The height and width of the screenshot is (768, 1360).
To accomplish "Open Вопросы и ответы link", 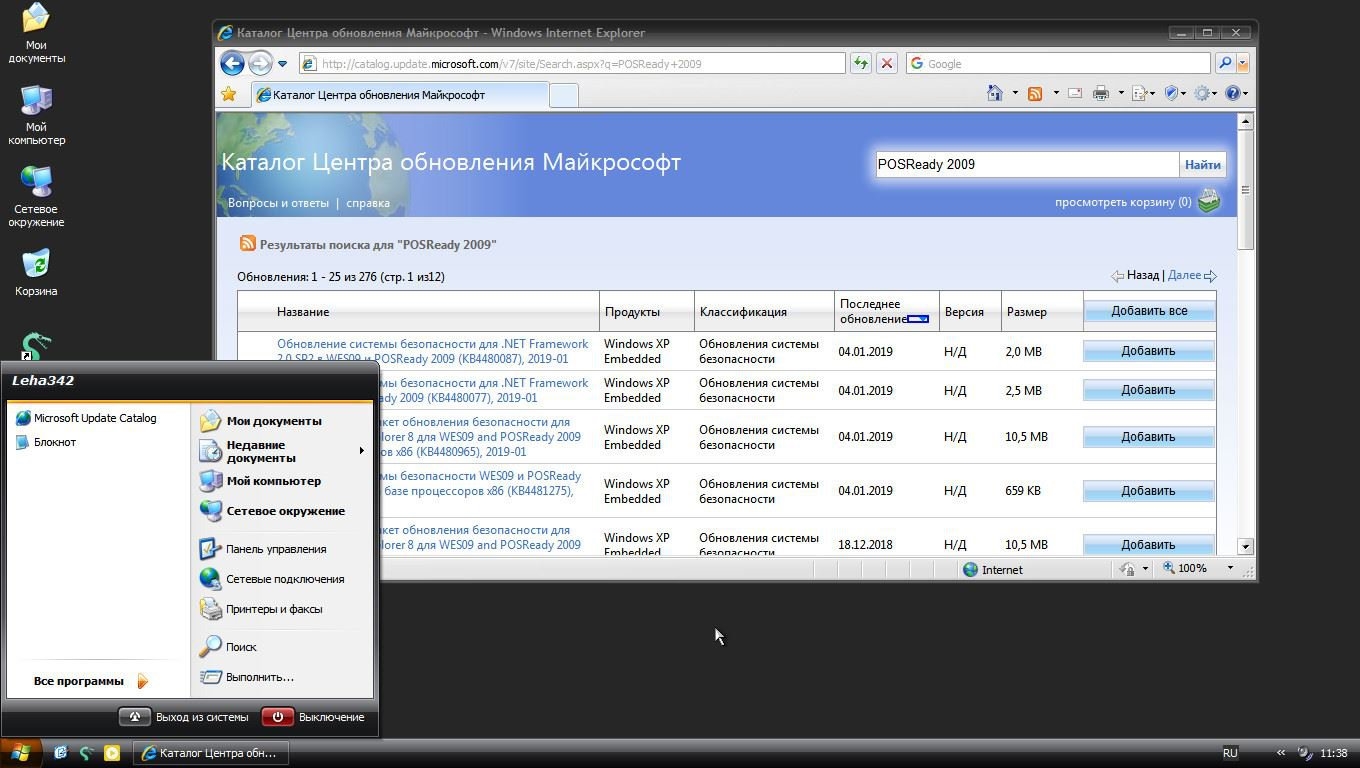I will point(278,203).
